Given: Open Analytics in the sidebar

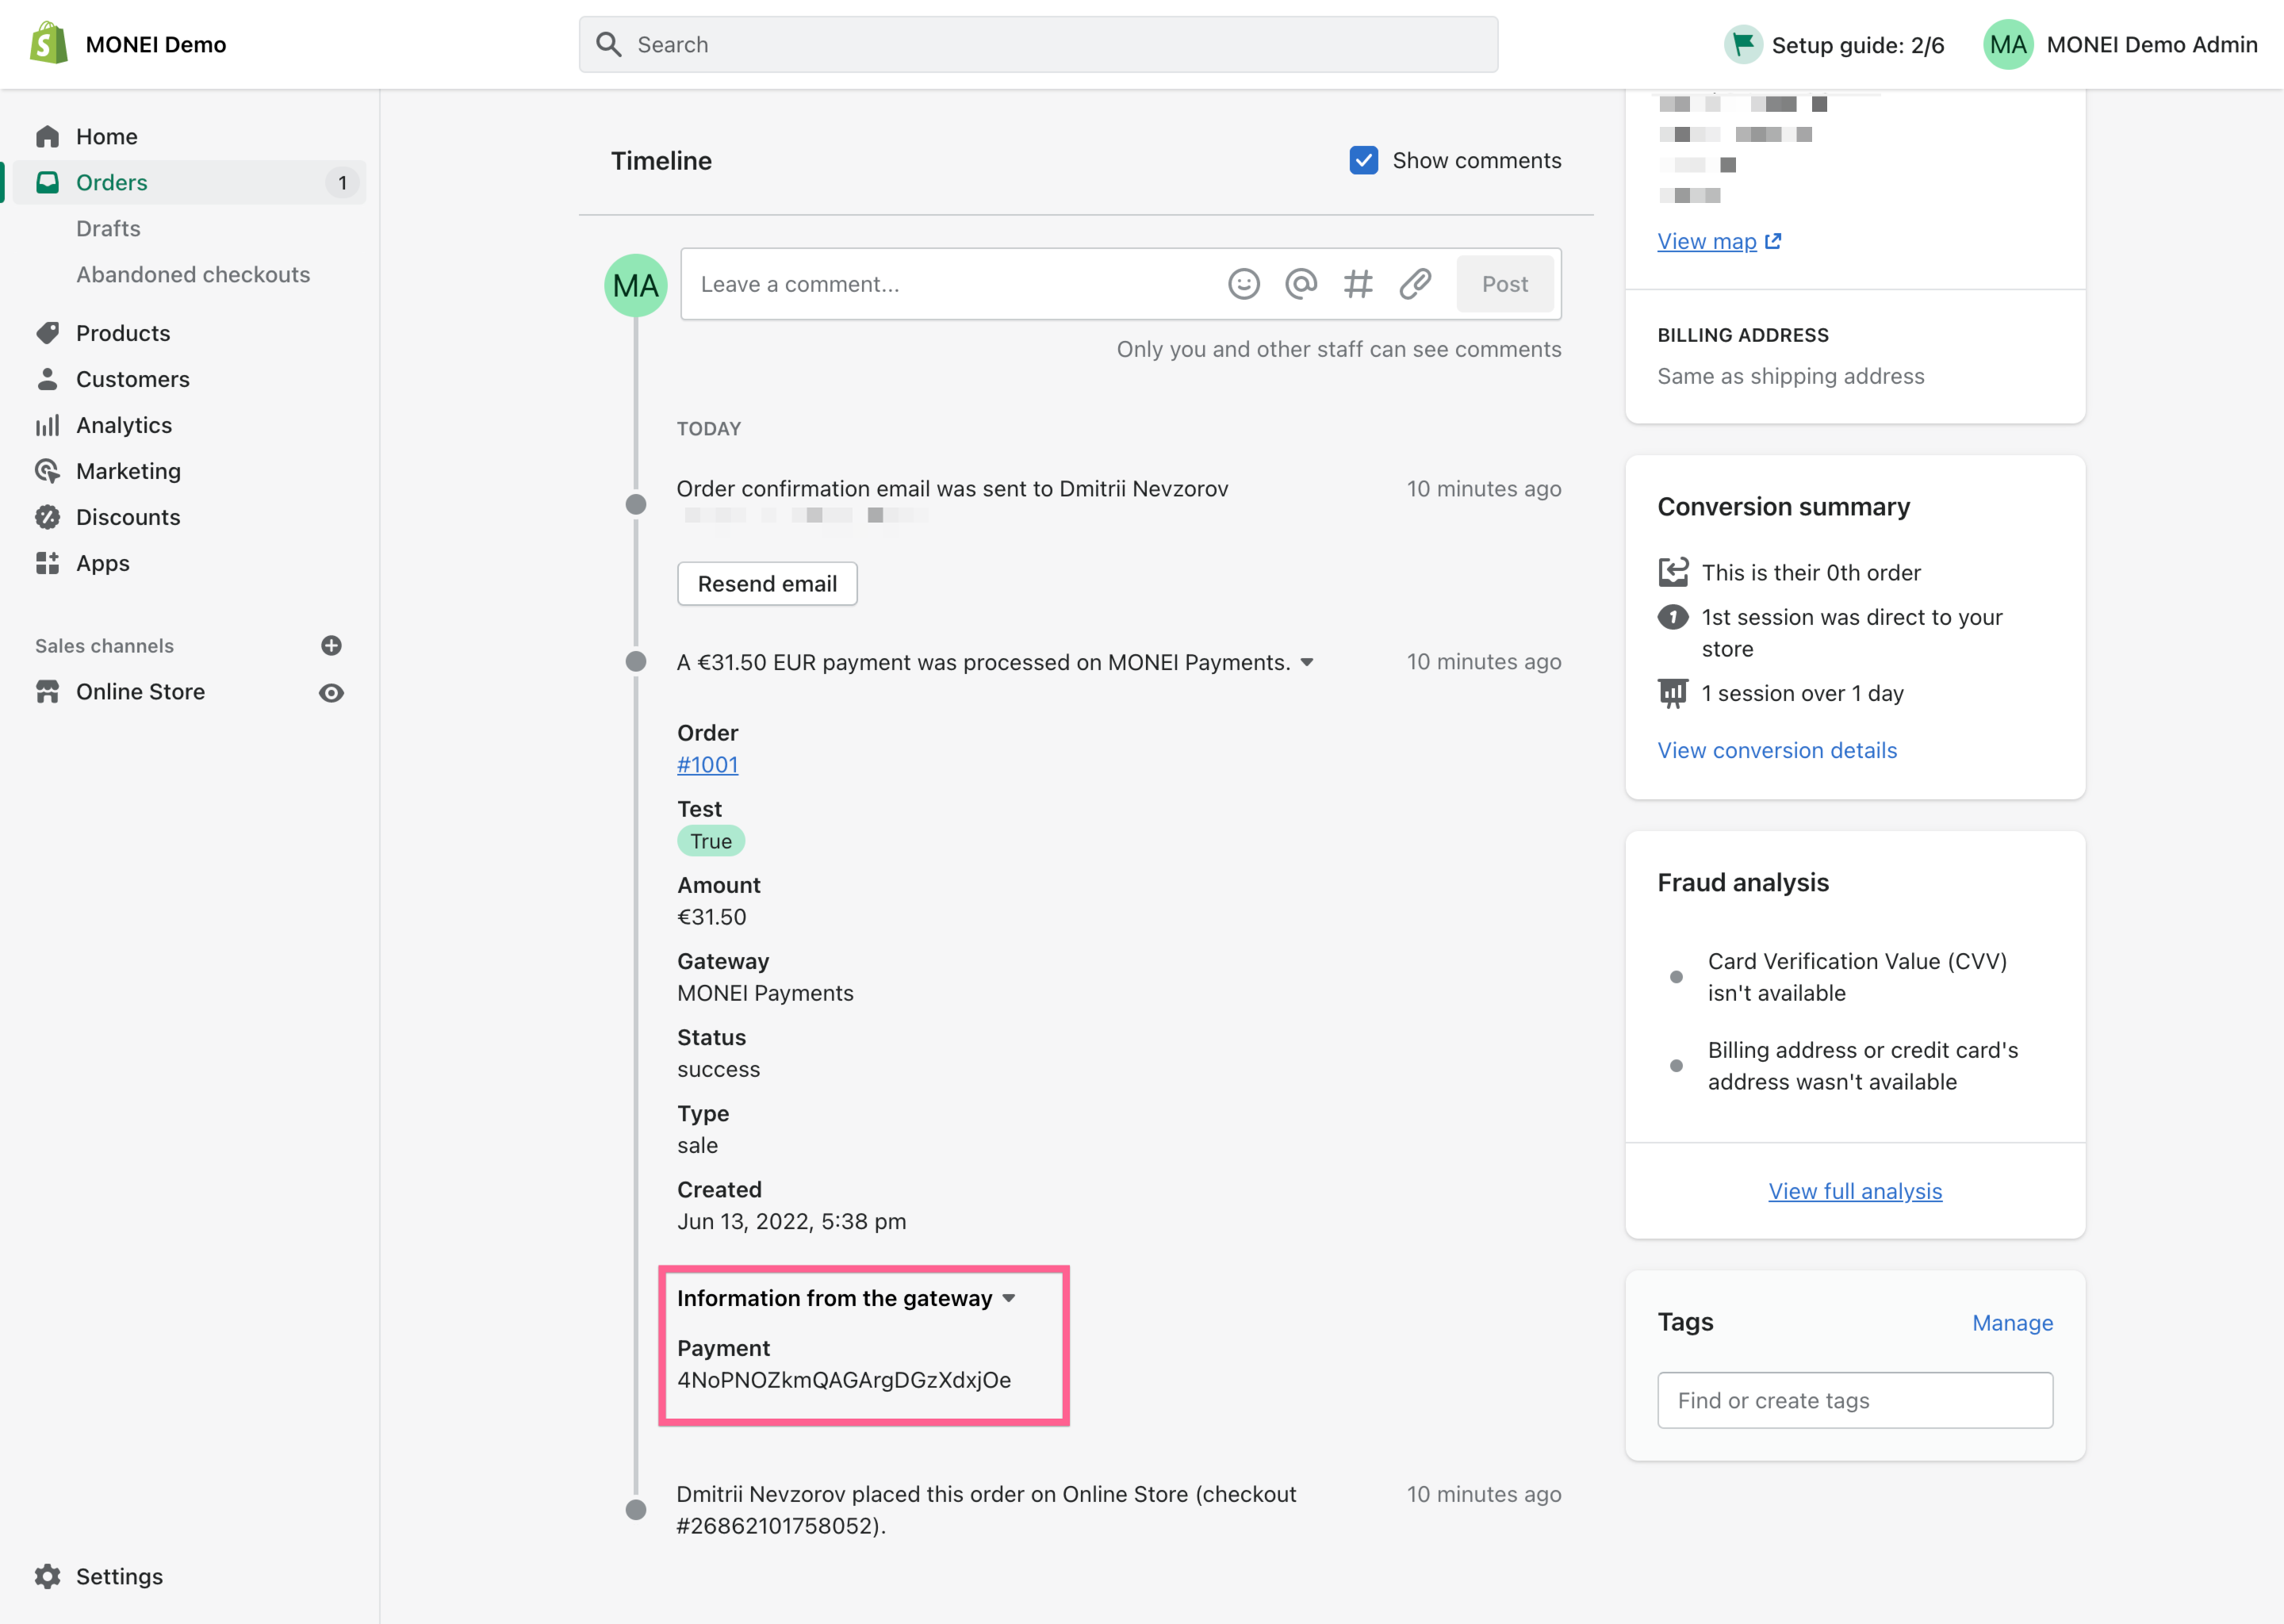Looking at the screenshot, I should (124, 425).
